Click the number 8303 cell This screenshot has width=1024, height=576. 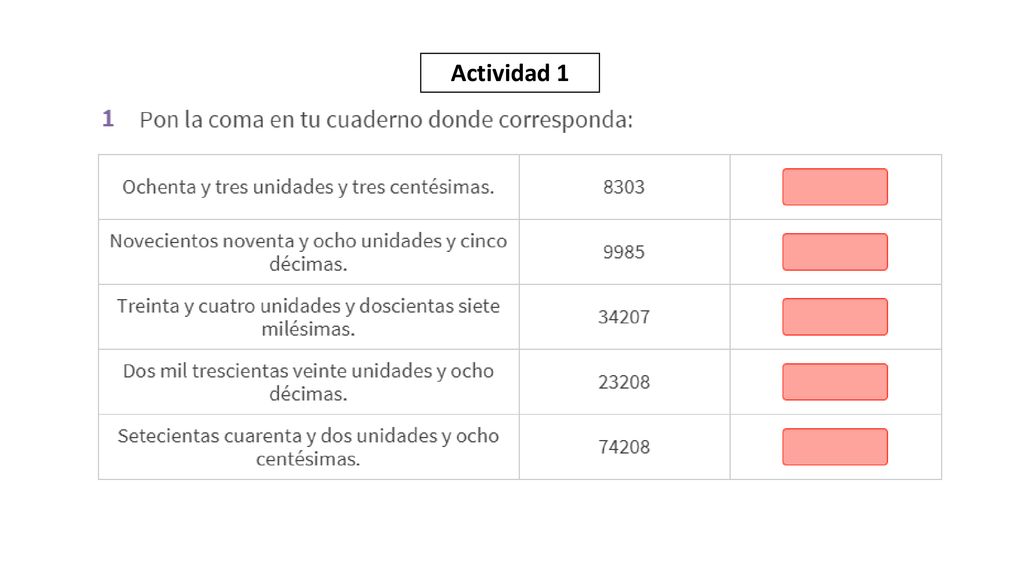pos(624,187)
